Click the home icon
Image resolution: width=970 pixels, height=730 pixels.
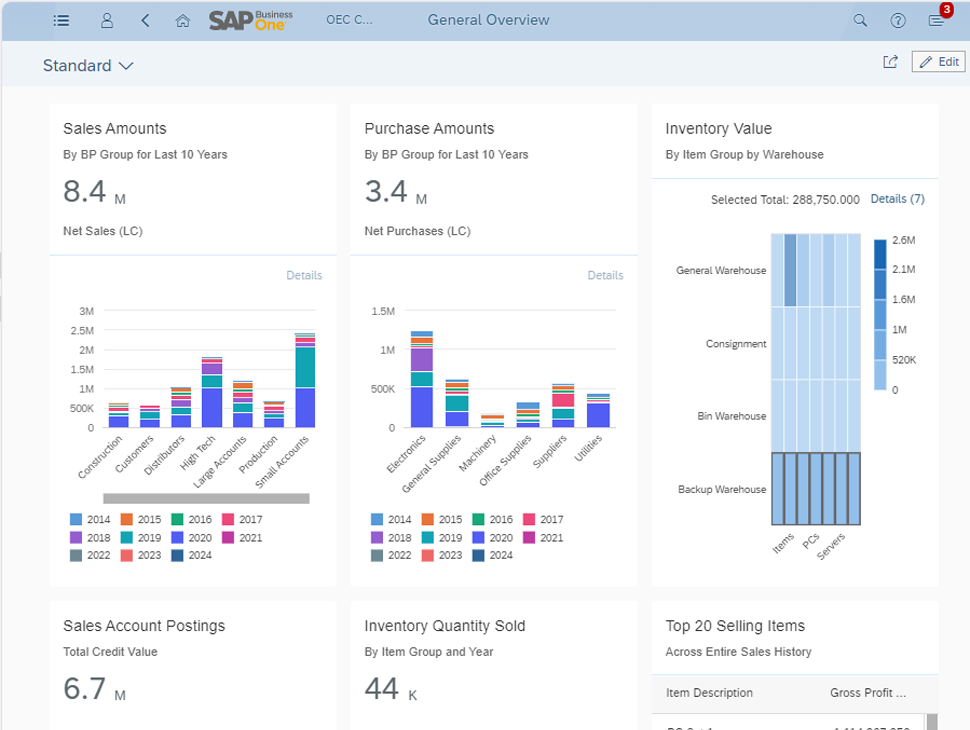[x=183, y=20]
